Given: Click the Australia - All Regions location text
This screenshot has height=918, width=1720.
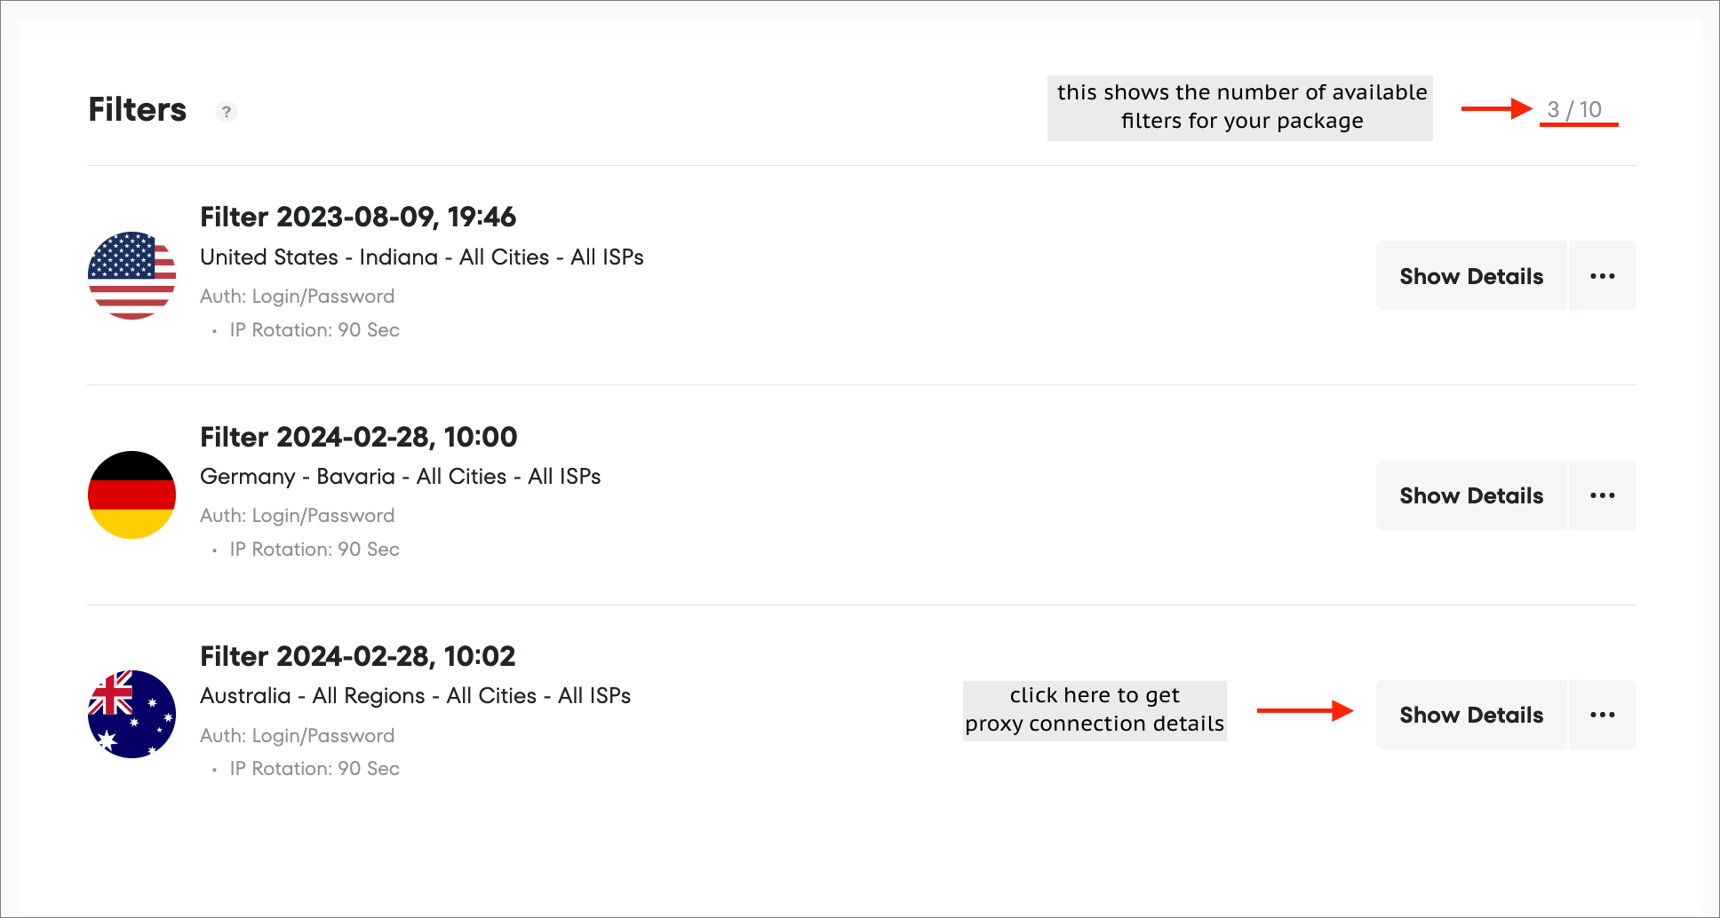Looking at the screenshot, I should [415, 696].
